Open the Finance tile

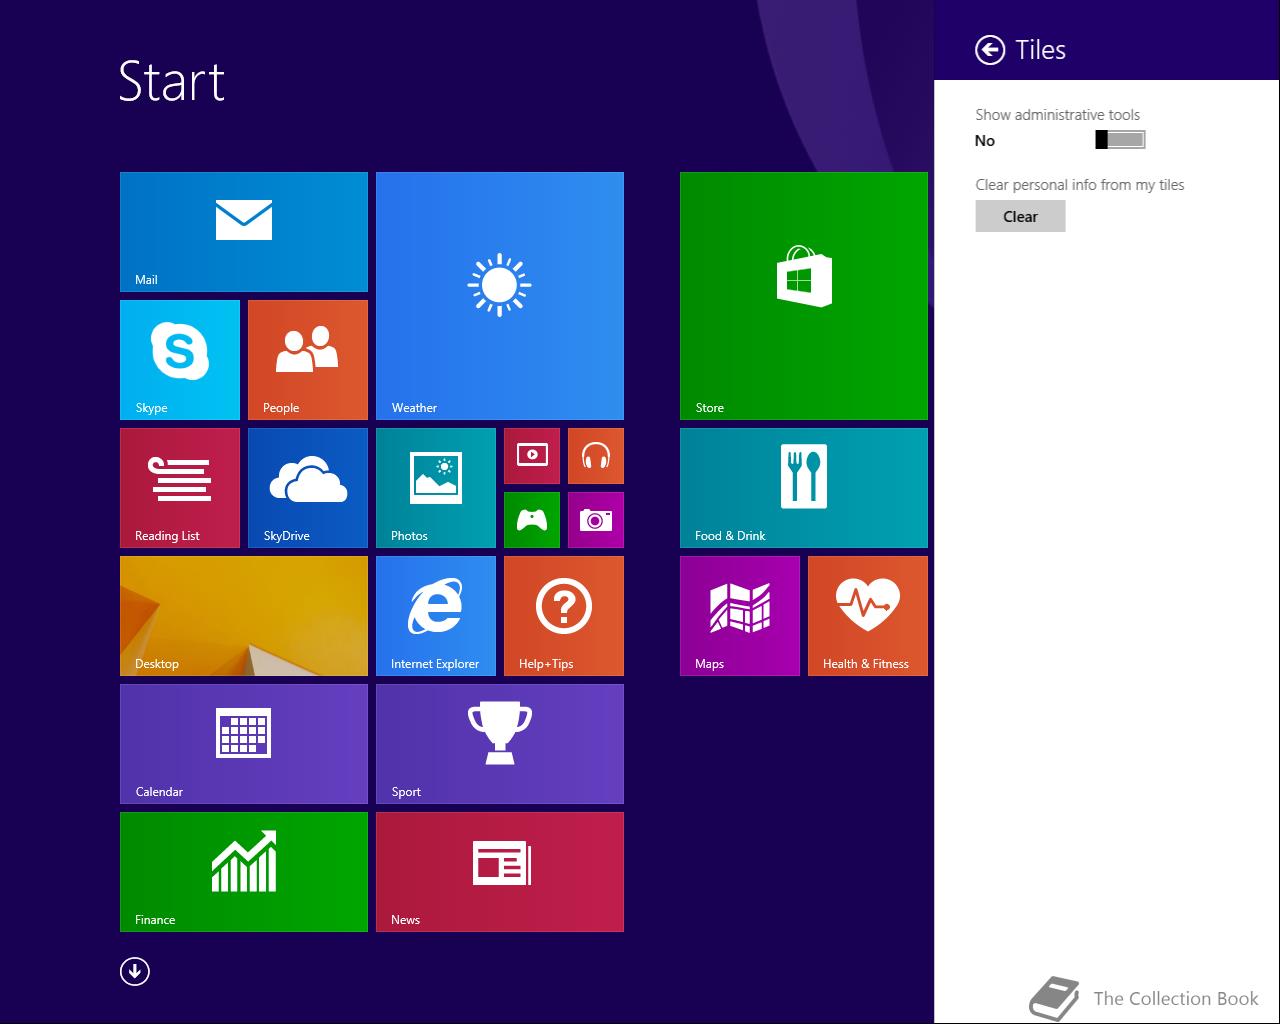[244, 872]
